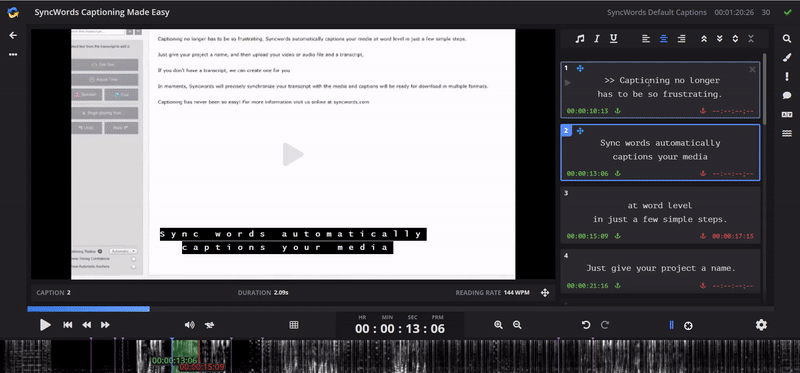This screenshot has width=800, height=373.
Task: Toggle the blue vertical bars timeline option
Action: pyautogui.click(x=671, y=325)
